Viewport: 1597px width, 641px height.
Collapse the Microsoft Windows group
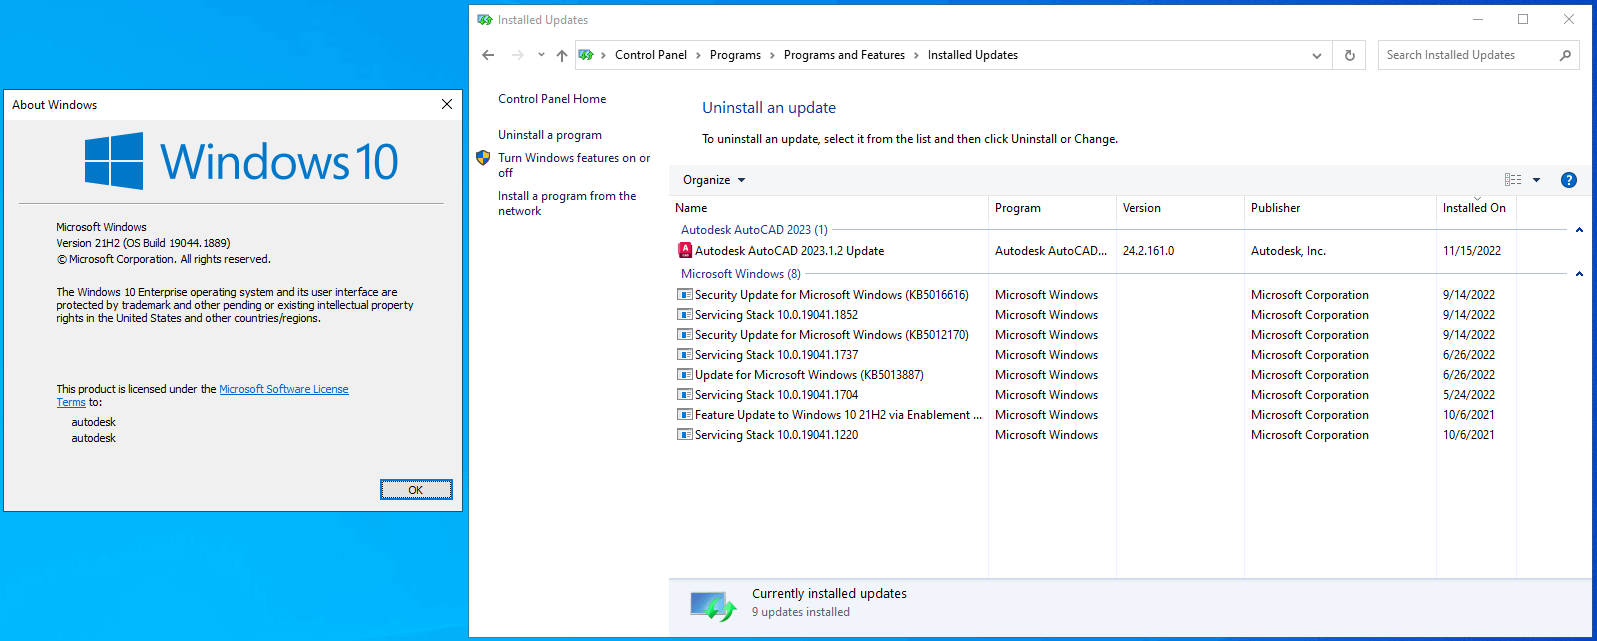pyautogui.click(x=1579, y=274)
